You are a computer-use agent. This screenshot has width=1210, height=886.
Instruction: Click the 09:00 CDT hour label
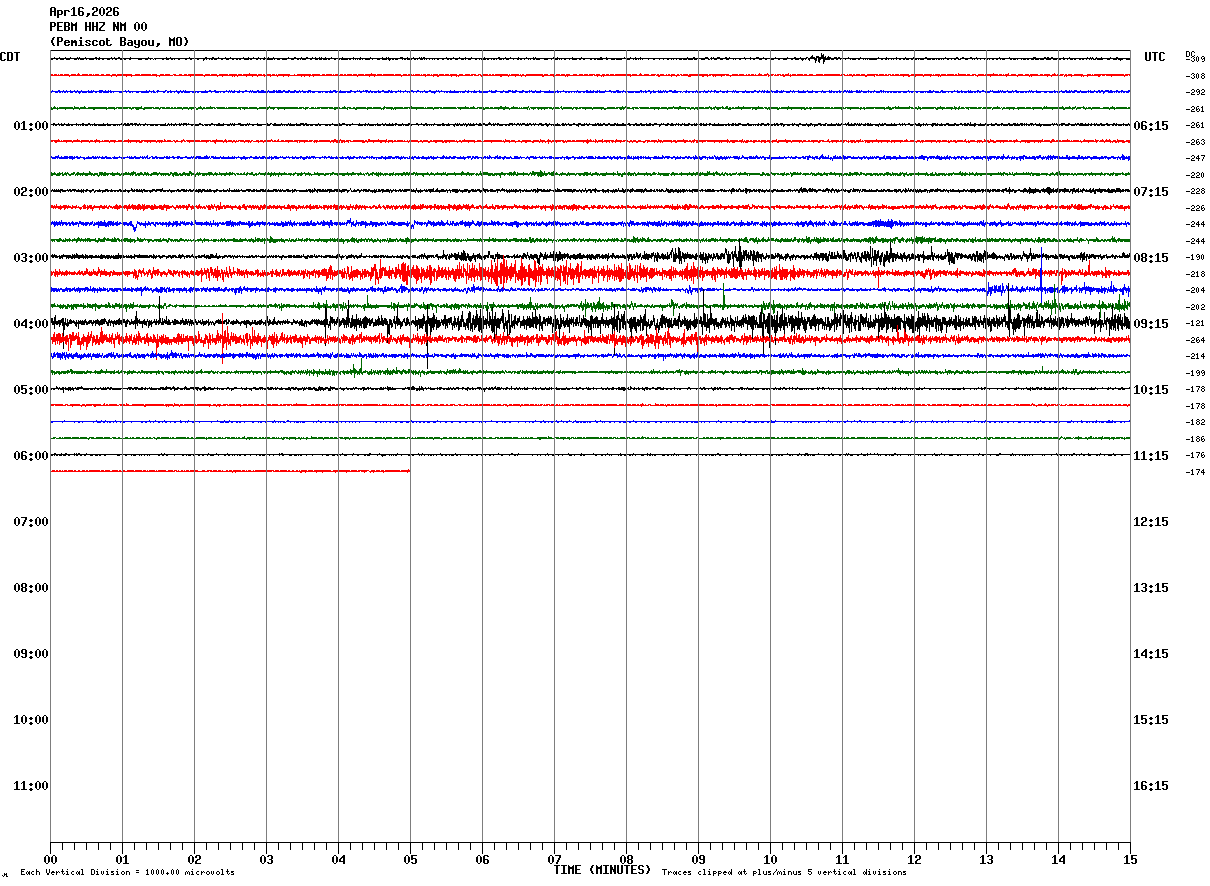pyautogui.click(x=31, y=654)
